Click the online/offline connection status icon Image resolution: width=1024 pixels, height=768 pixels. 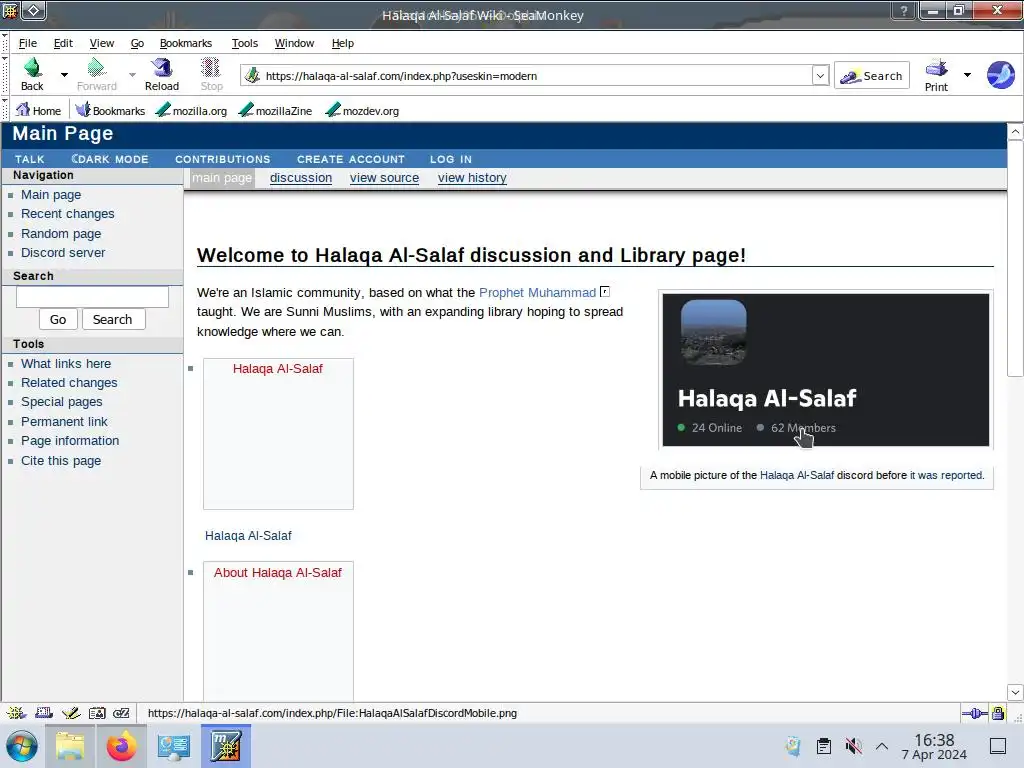pyautogui.click(x=974, y=713)
